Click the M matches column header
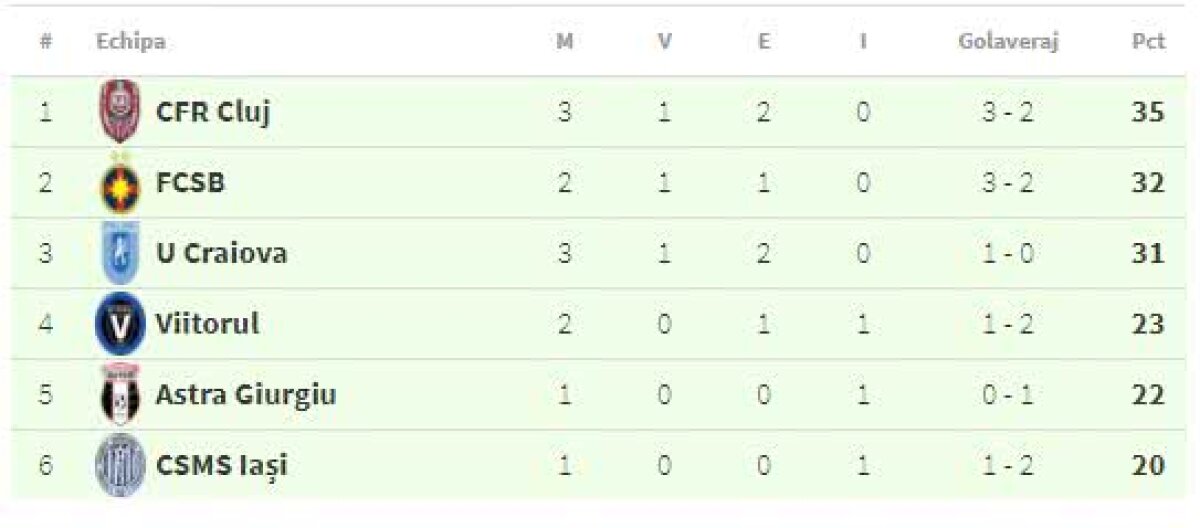This screenshot has width=1200, height=528. click(x=564, y=42)
